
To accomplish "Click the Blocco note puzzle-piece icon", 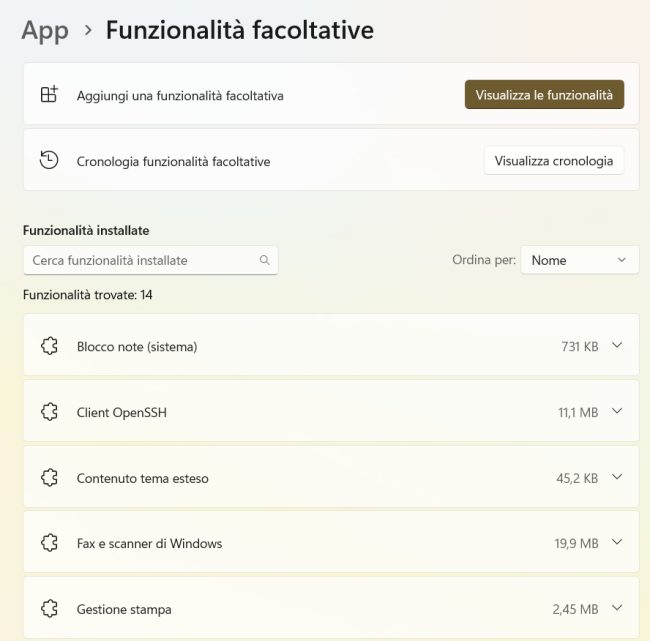I will pyautogui.click(x=49, y=346).
